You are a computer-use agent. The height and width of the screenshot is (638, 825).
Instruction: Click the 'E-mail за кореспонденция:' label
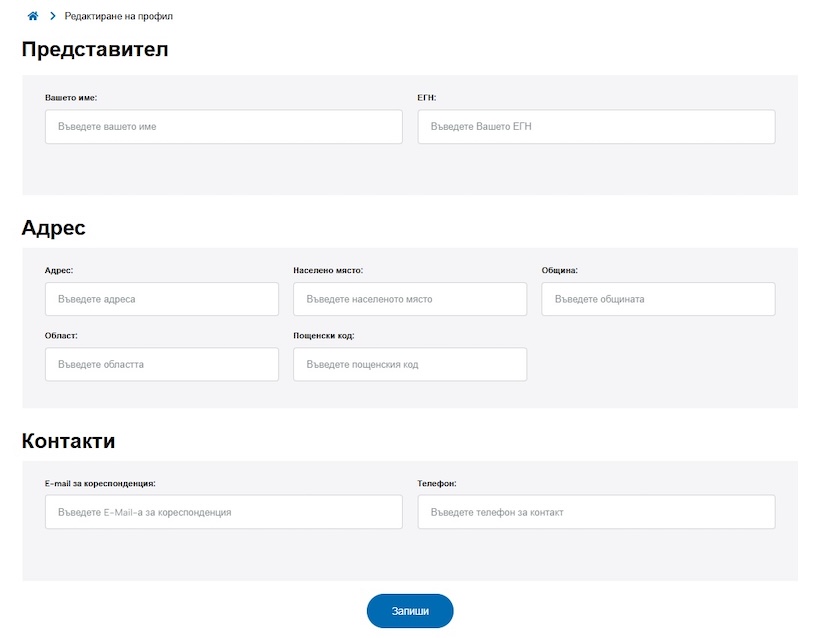click(100, 483)
